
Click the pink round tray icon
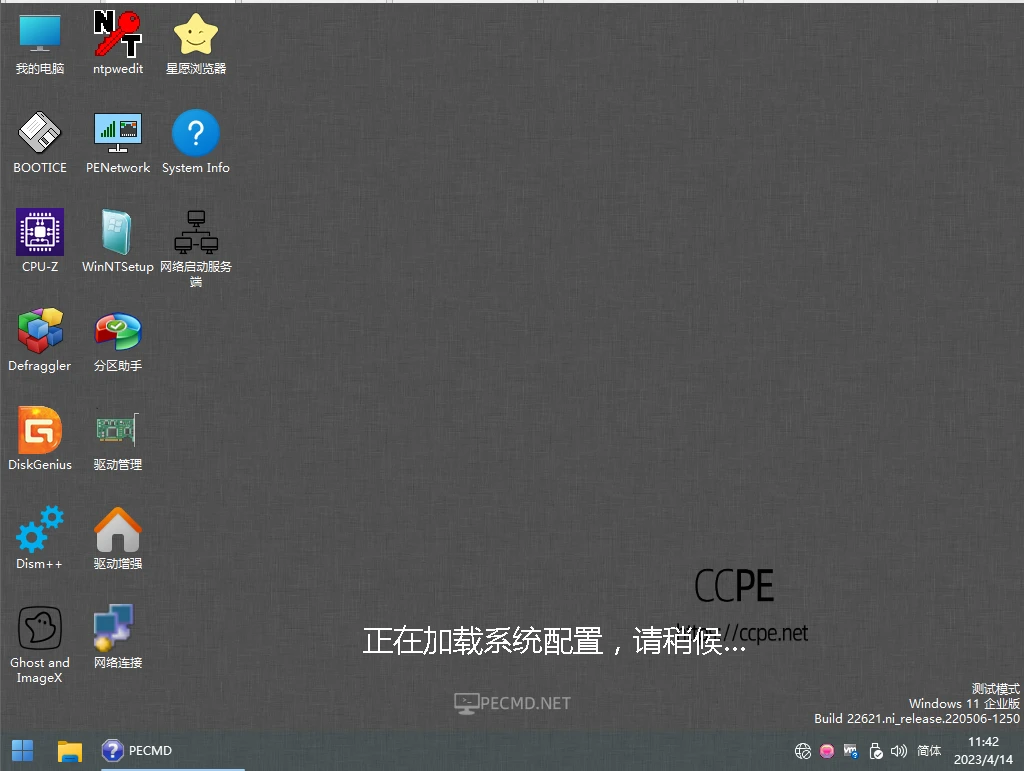coord(827,751)
